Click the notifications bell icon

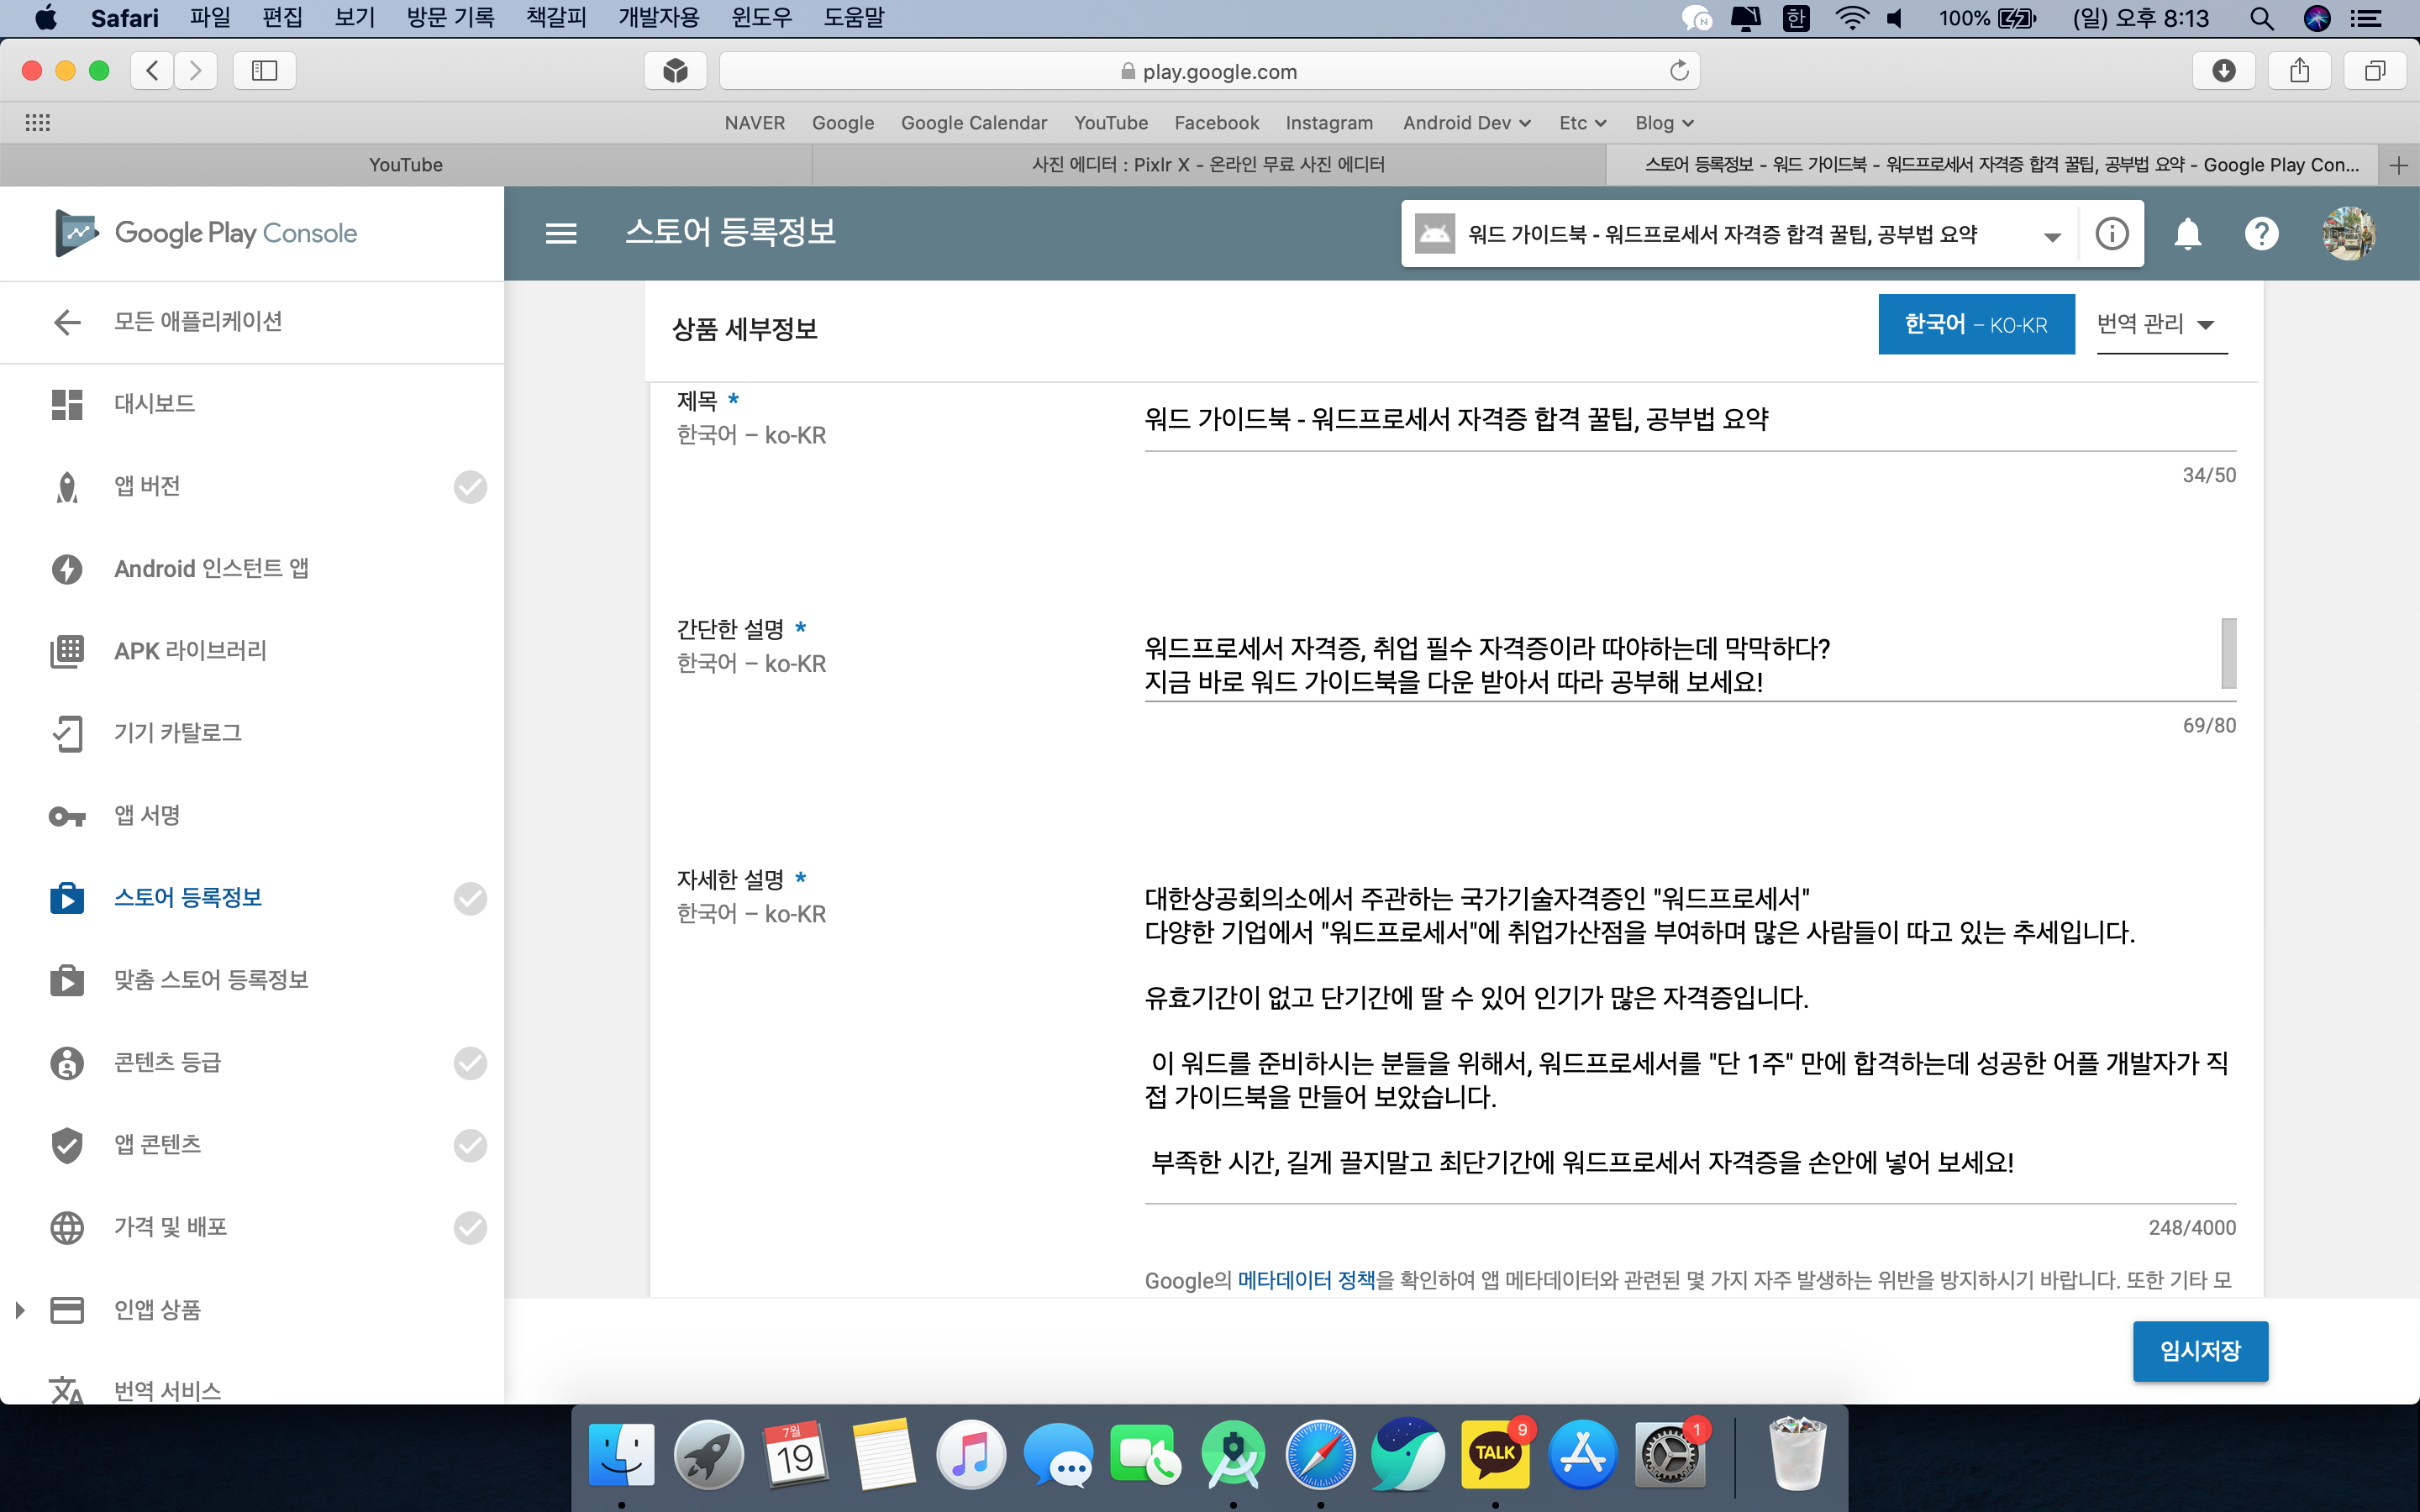2187,234
